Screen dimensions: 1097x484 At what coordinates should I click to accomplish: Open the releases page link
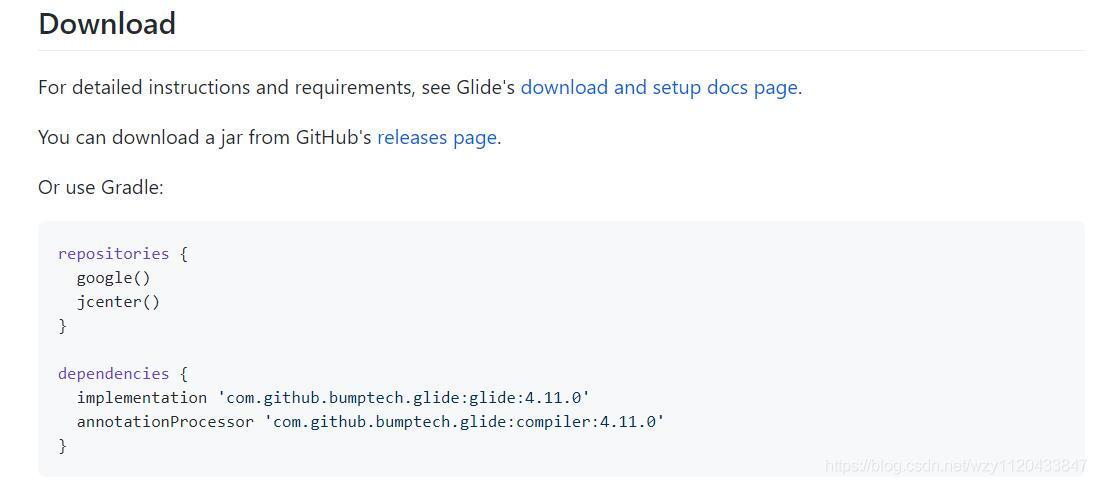[437, 137]
